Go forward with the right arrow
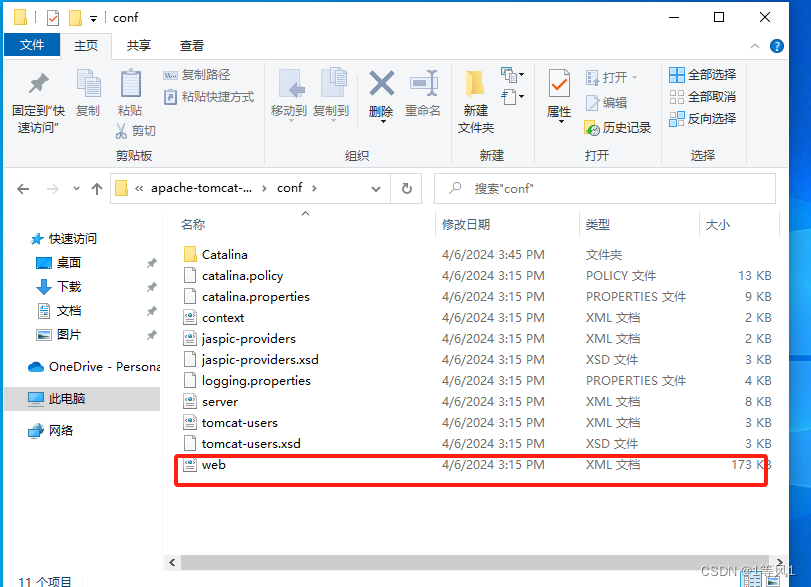The height and width of the screenshot is (587, 811). (x=53, y=189)
